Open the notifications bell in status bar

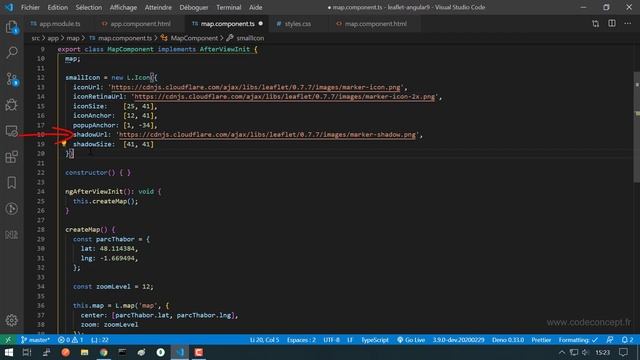(x=627, y=340)
